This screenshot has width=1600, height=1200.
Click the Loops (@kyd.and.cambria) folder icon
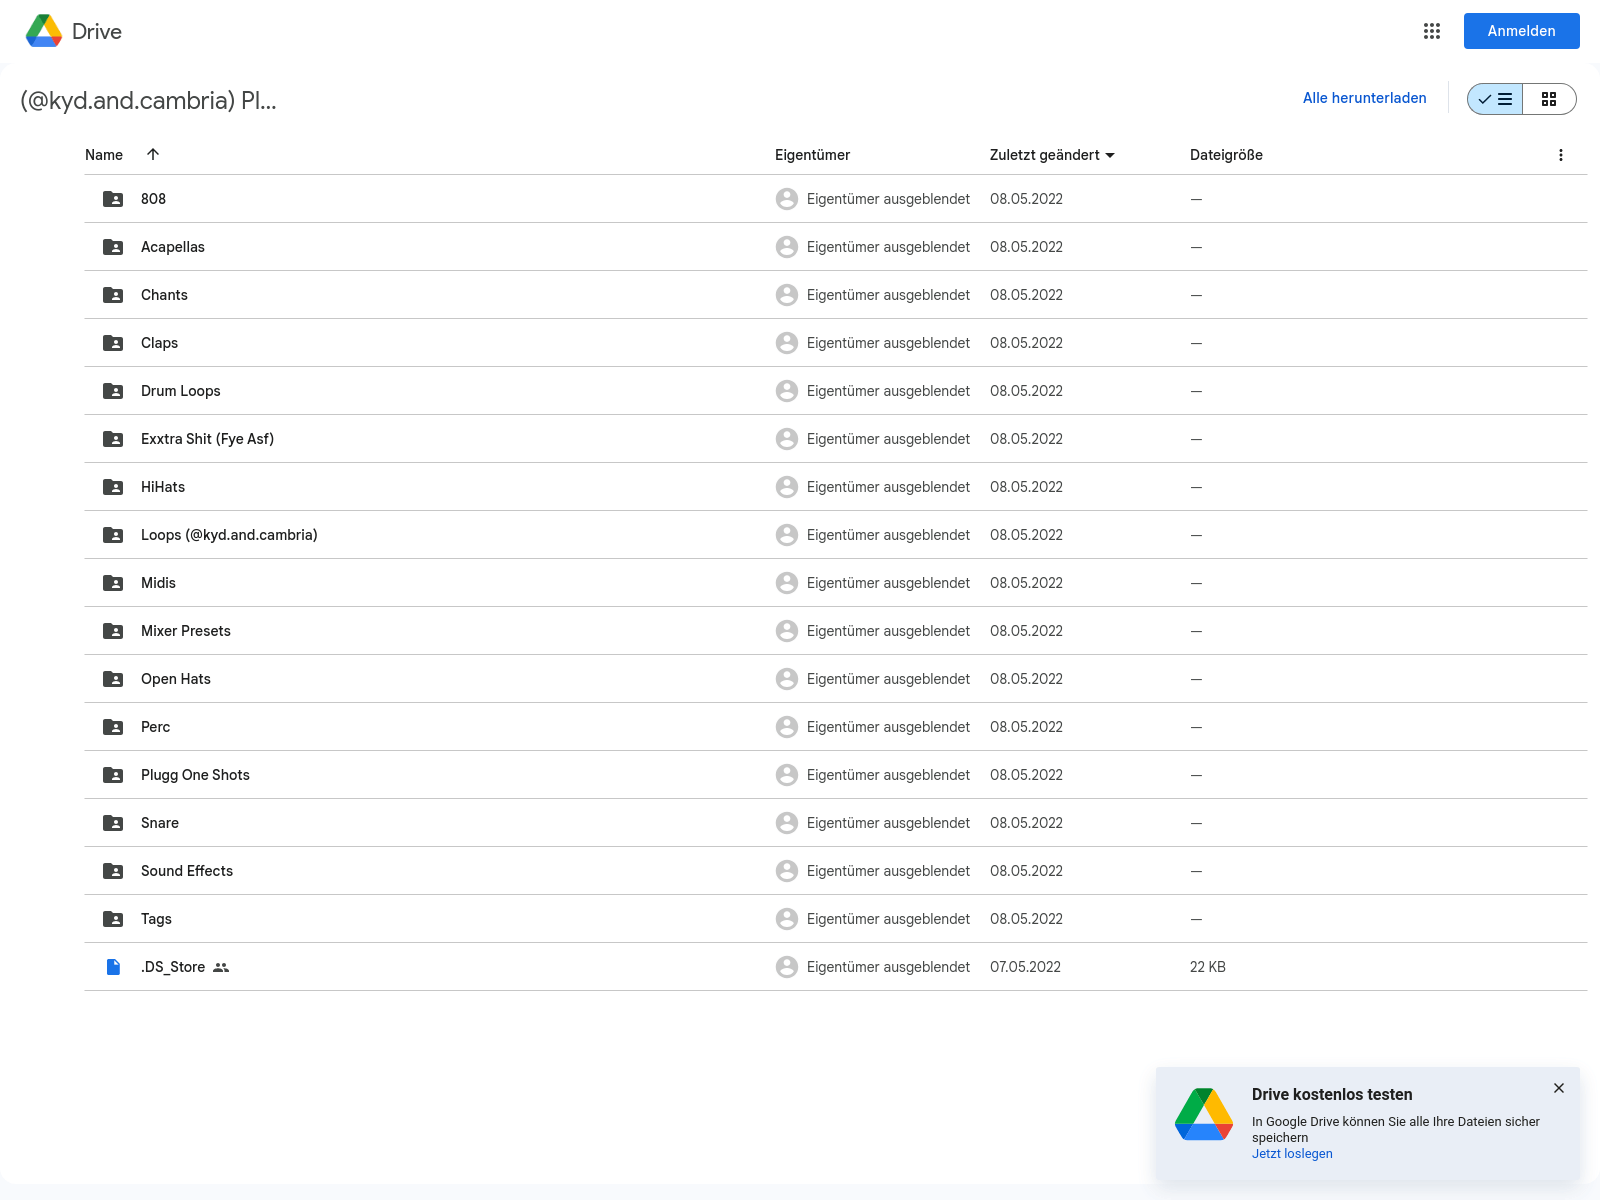click(x=113, y=535)
